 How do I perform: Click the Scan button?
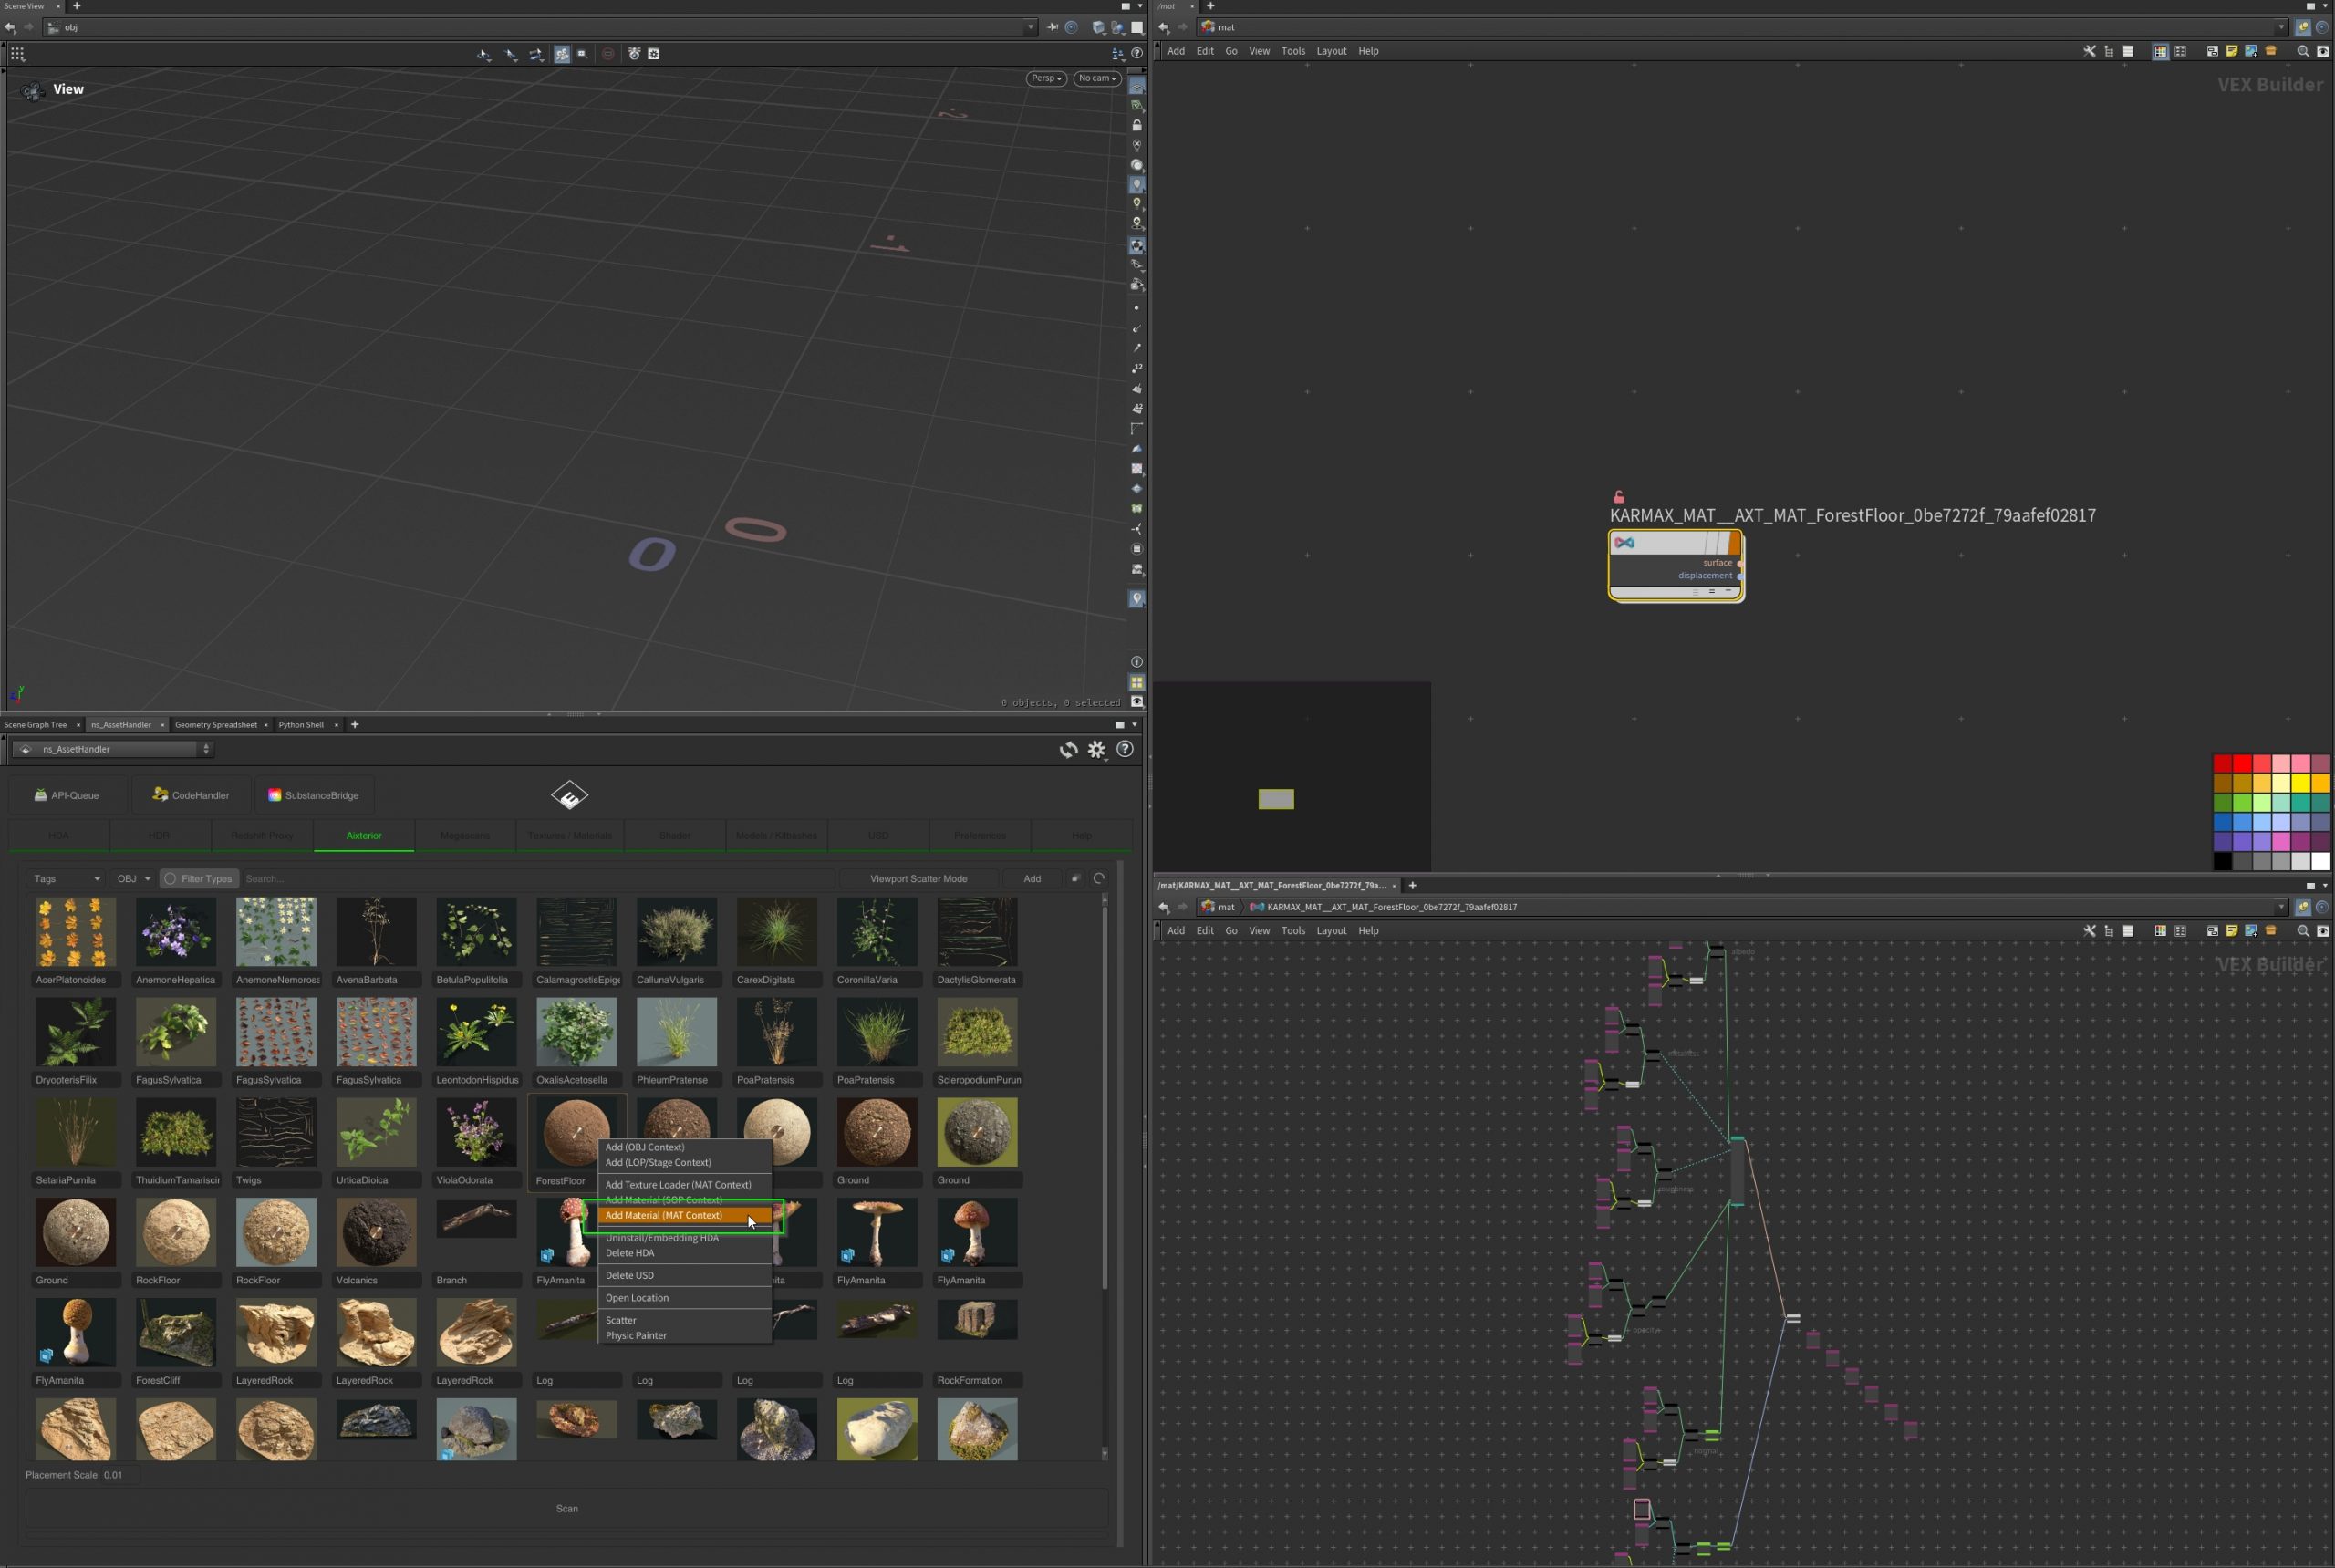pyautogui.click(x=567, y=1508)
